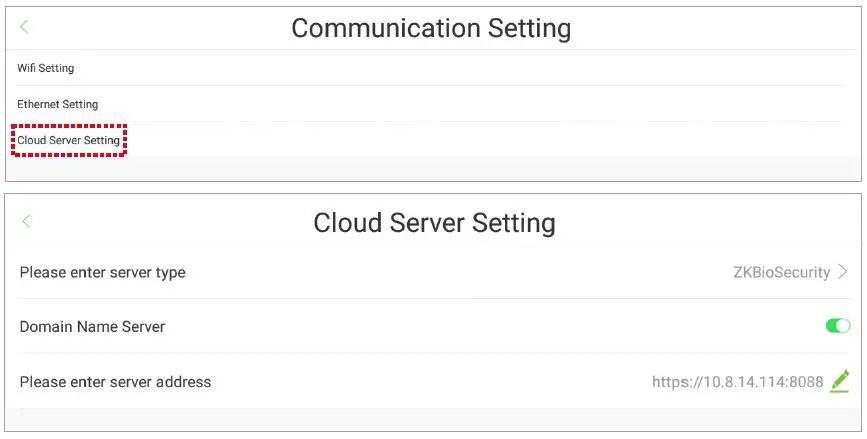867x439 pixels.
Task: Tap the 'Domain Name Server' label text
Action: pyautogui.click(x=92, y=326)
